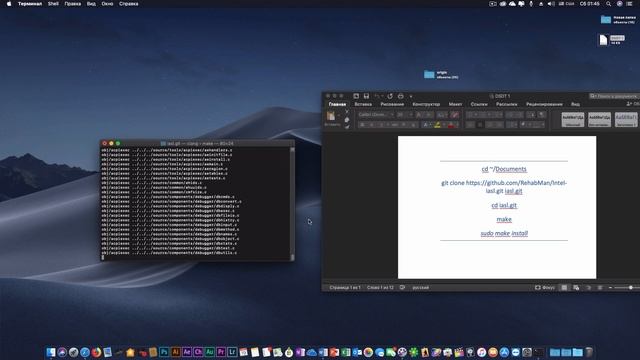Open the Apple menu
640x360 pixels.
[x=9, y=4]
